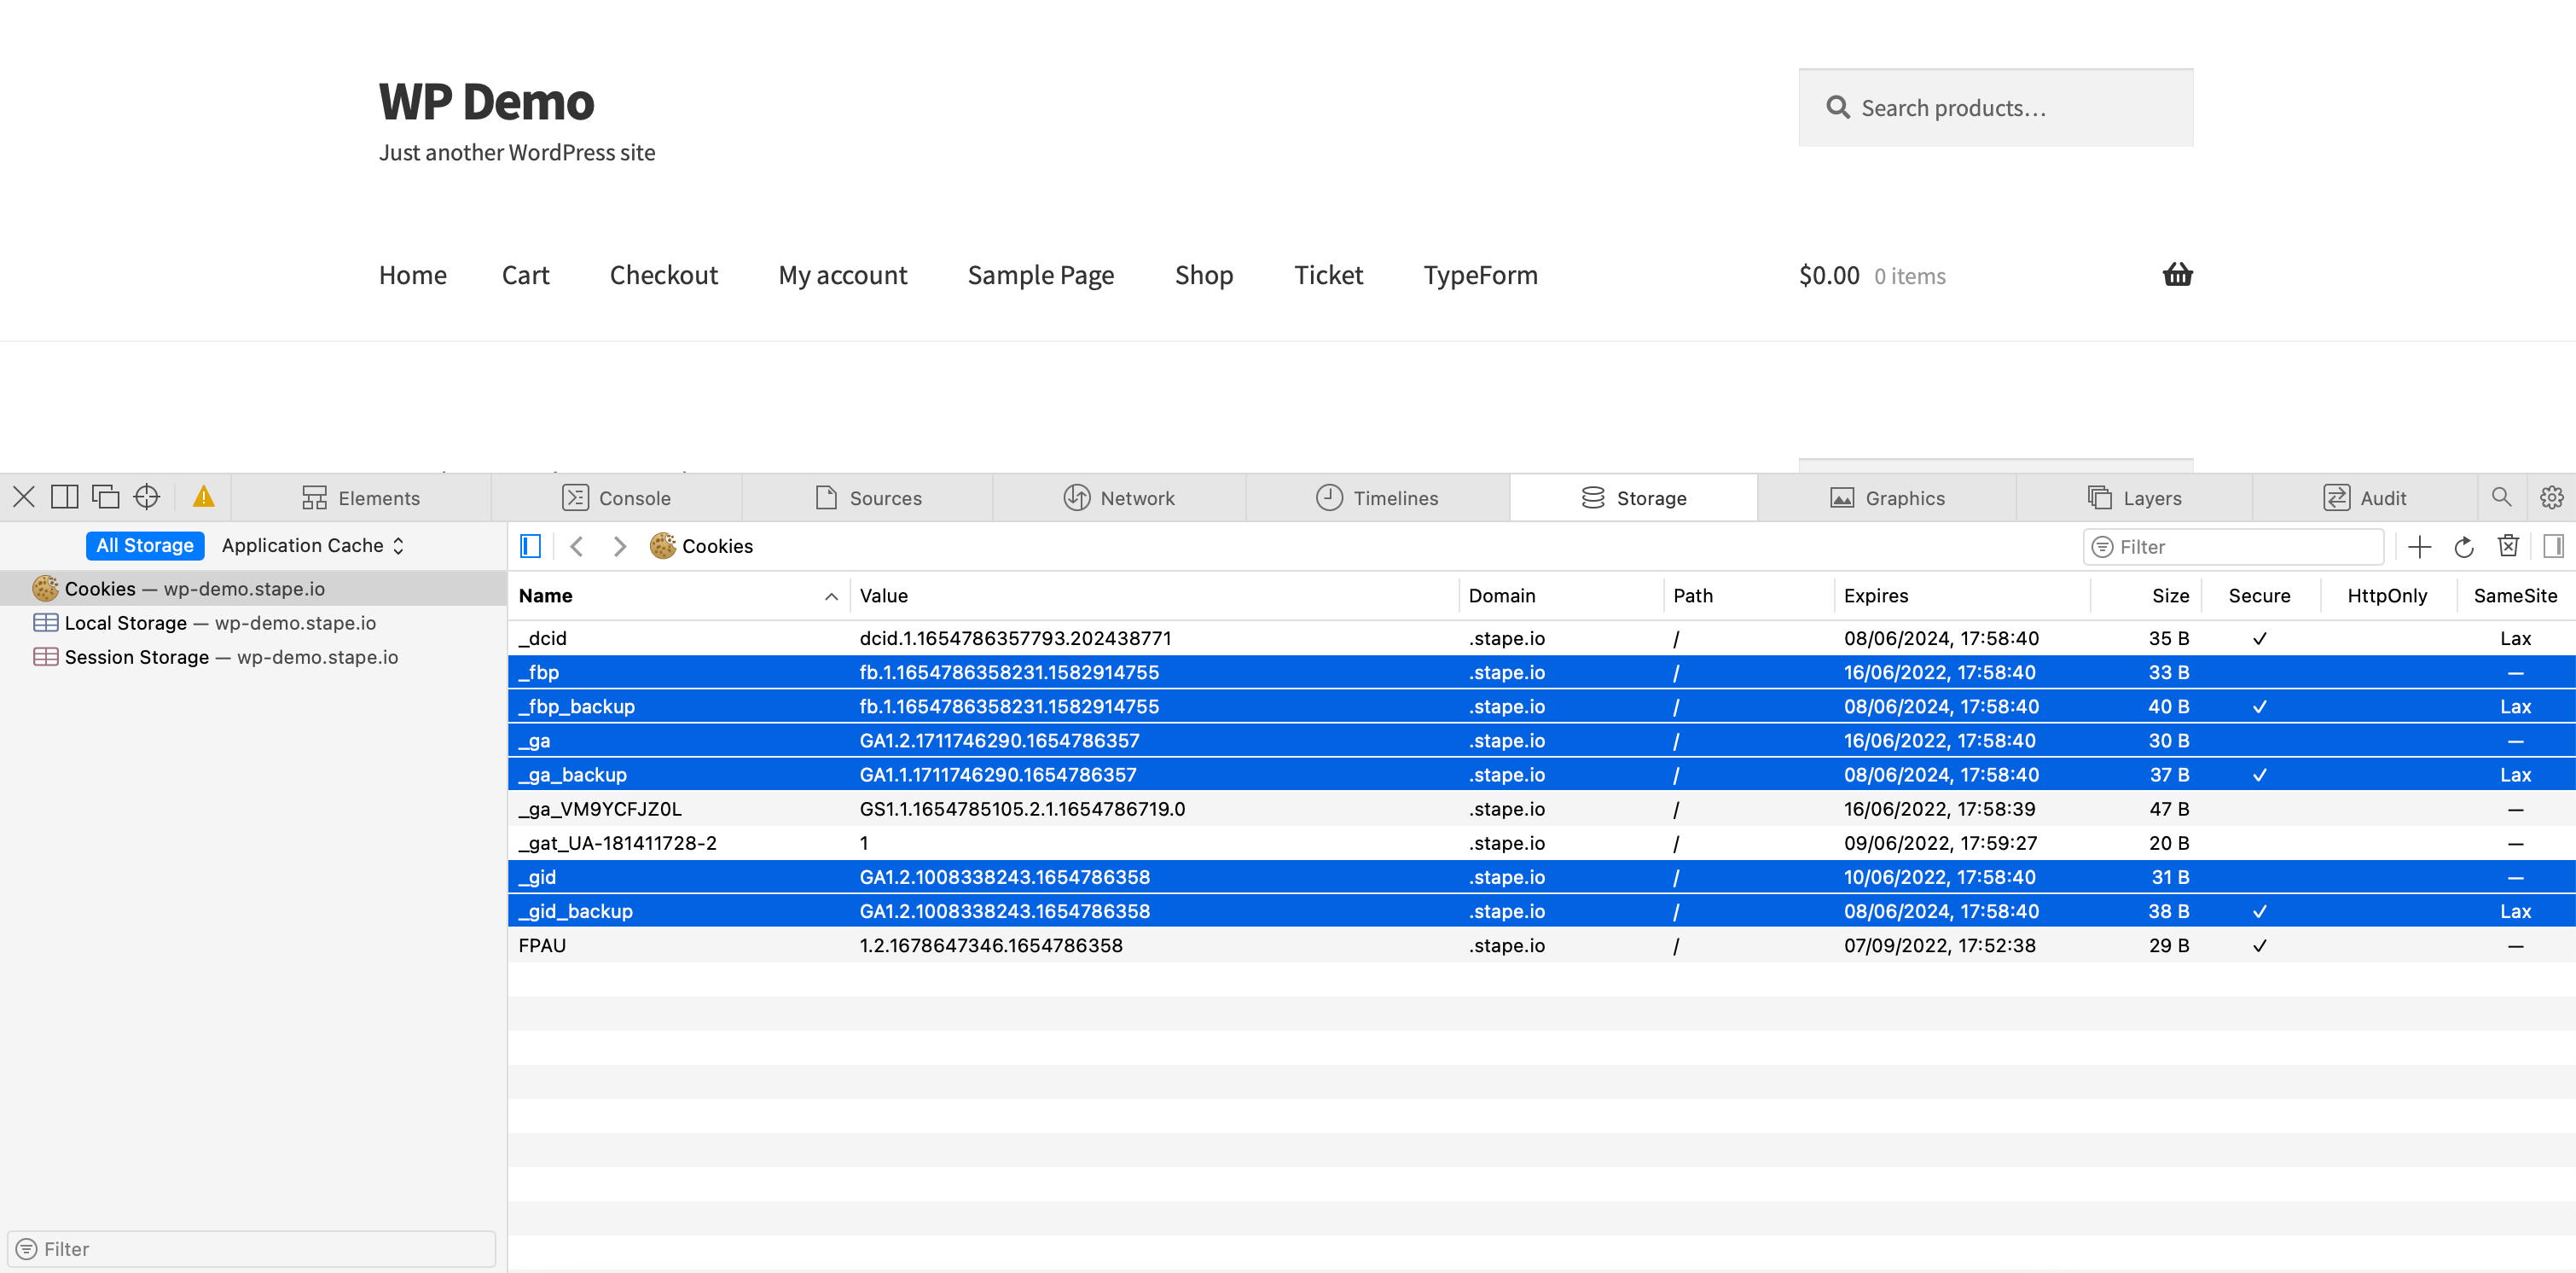The width and height of the screenshot is (2576, 1273).
Task: Sort cookies by Expires column header
Action: pos(1962,596)
